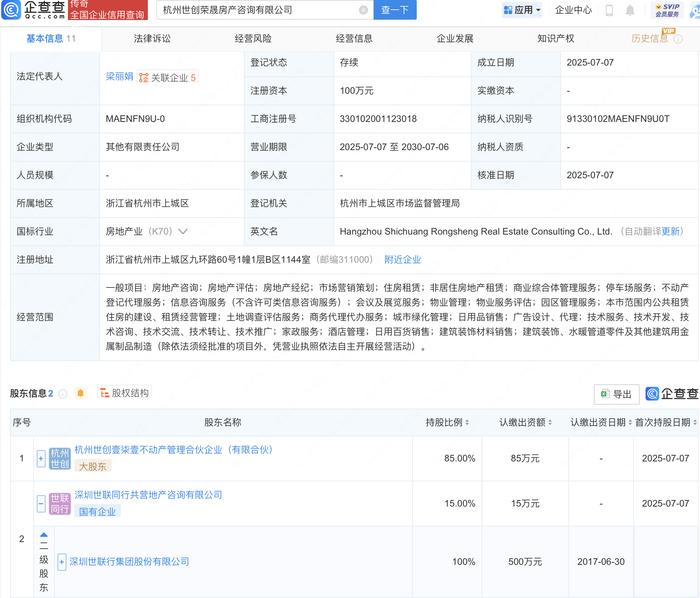700x598 pixels.
Task: Click 导出 export button
Action: [x=617, y=394]
